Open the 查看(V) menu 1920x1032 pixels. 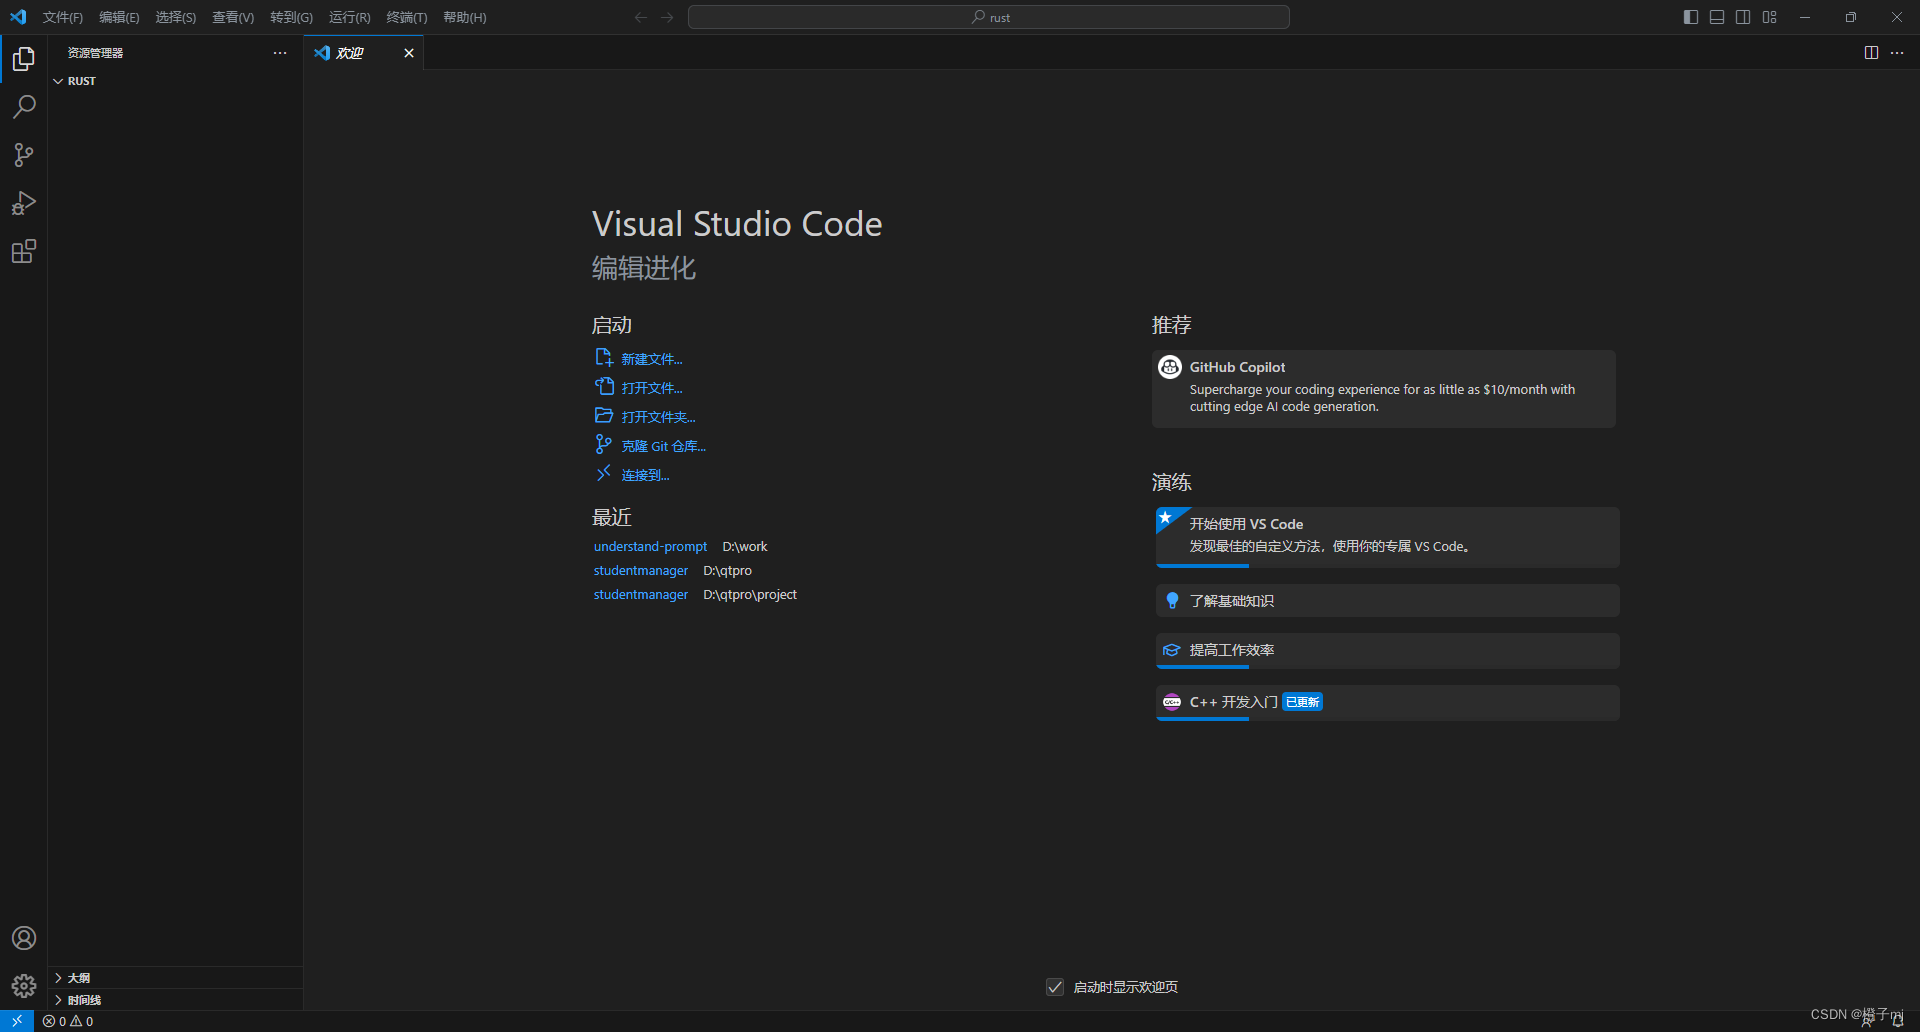click(233, 17)
